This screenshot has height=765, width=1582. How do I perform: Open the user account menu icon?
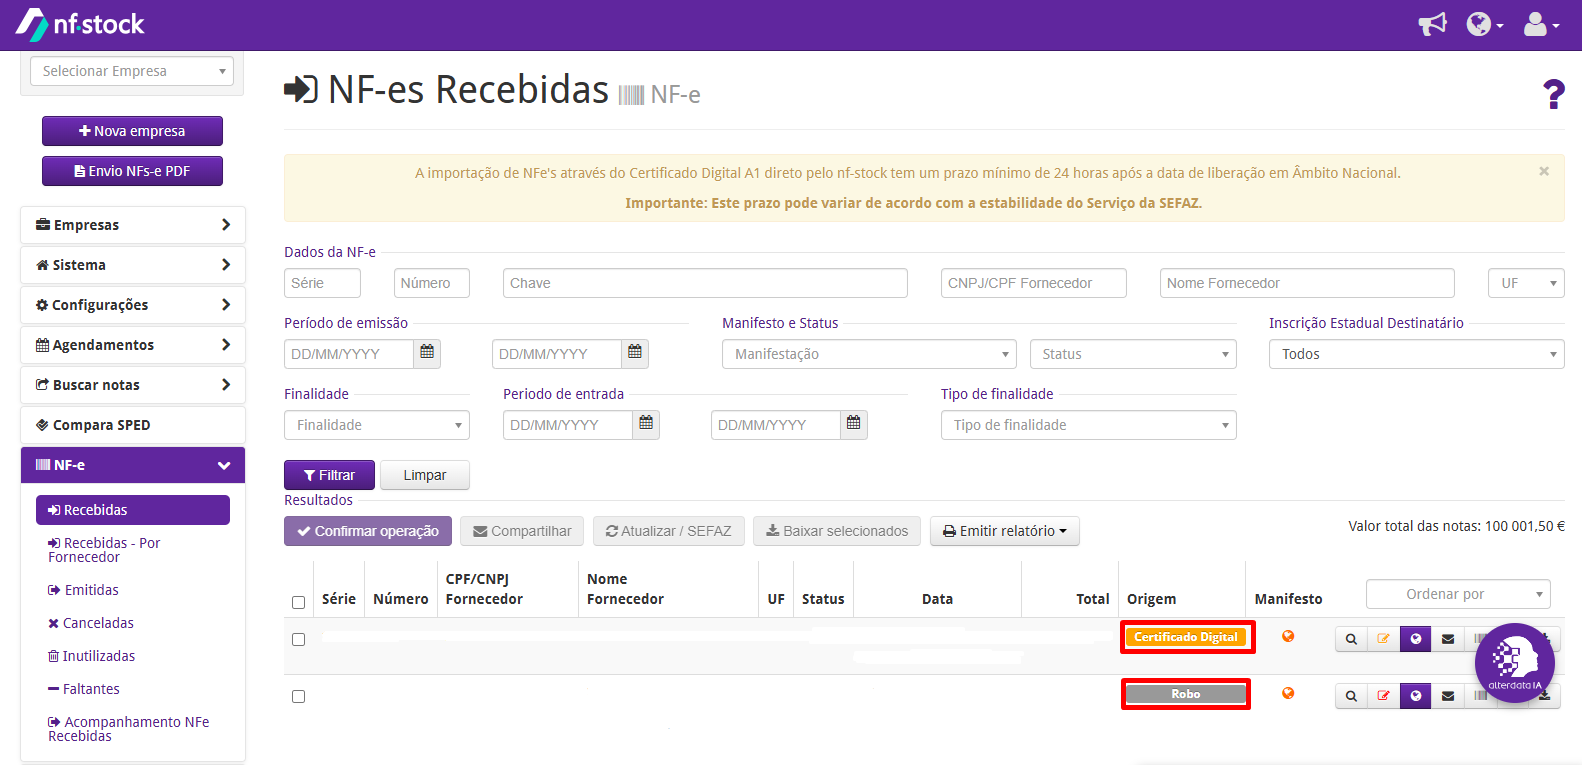[1540, 24]
